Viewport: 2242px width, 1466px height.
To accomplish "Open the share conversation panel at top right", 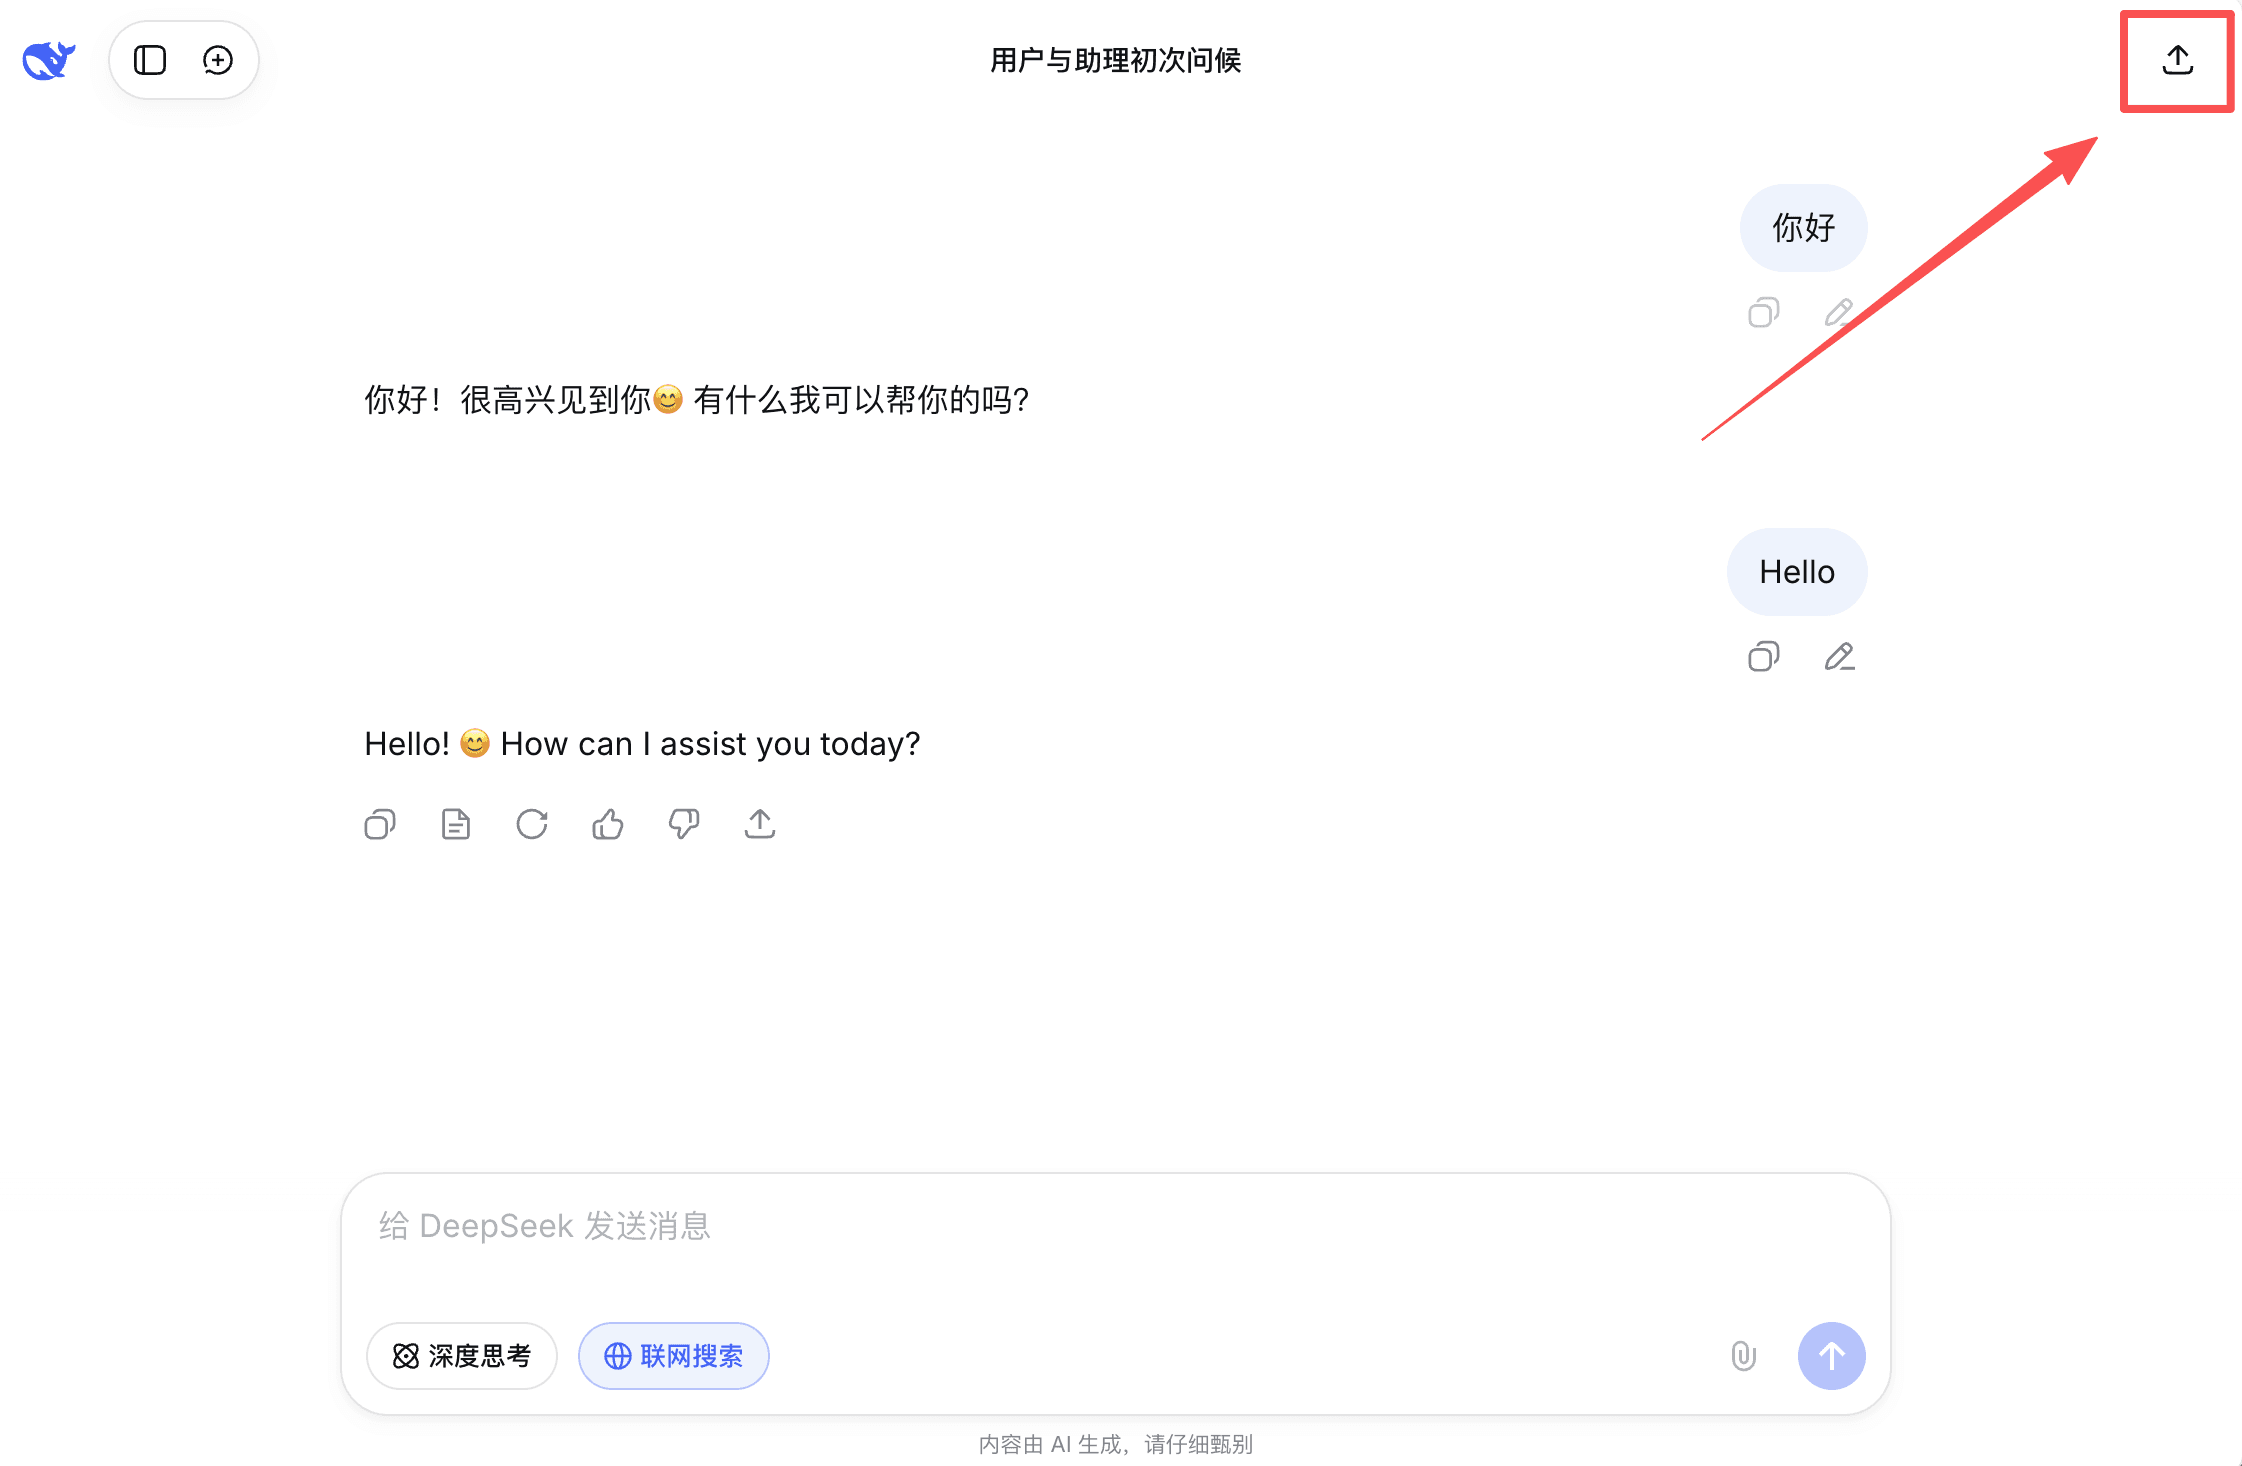I will click(x=2176, y=60).
